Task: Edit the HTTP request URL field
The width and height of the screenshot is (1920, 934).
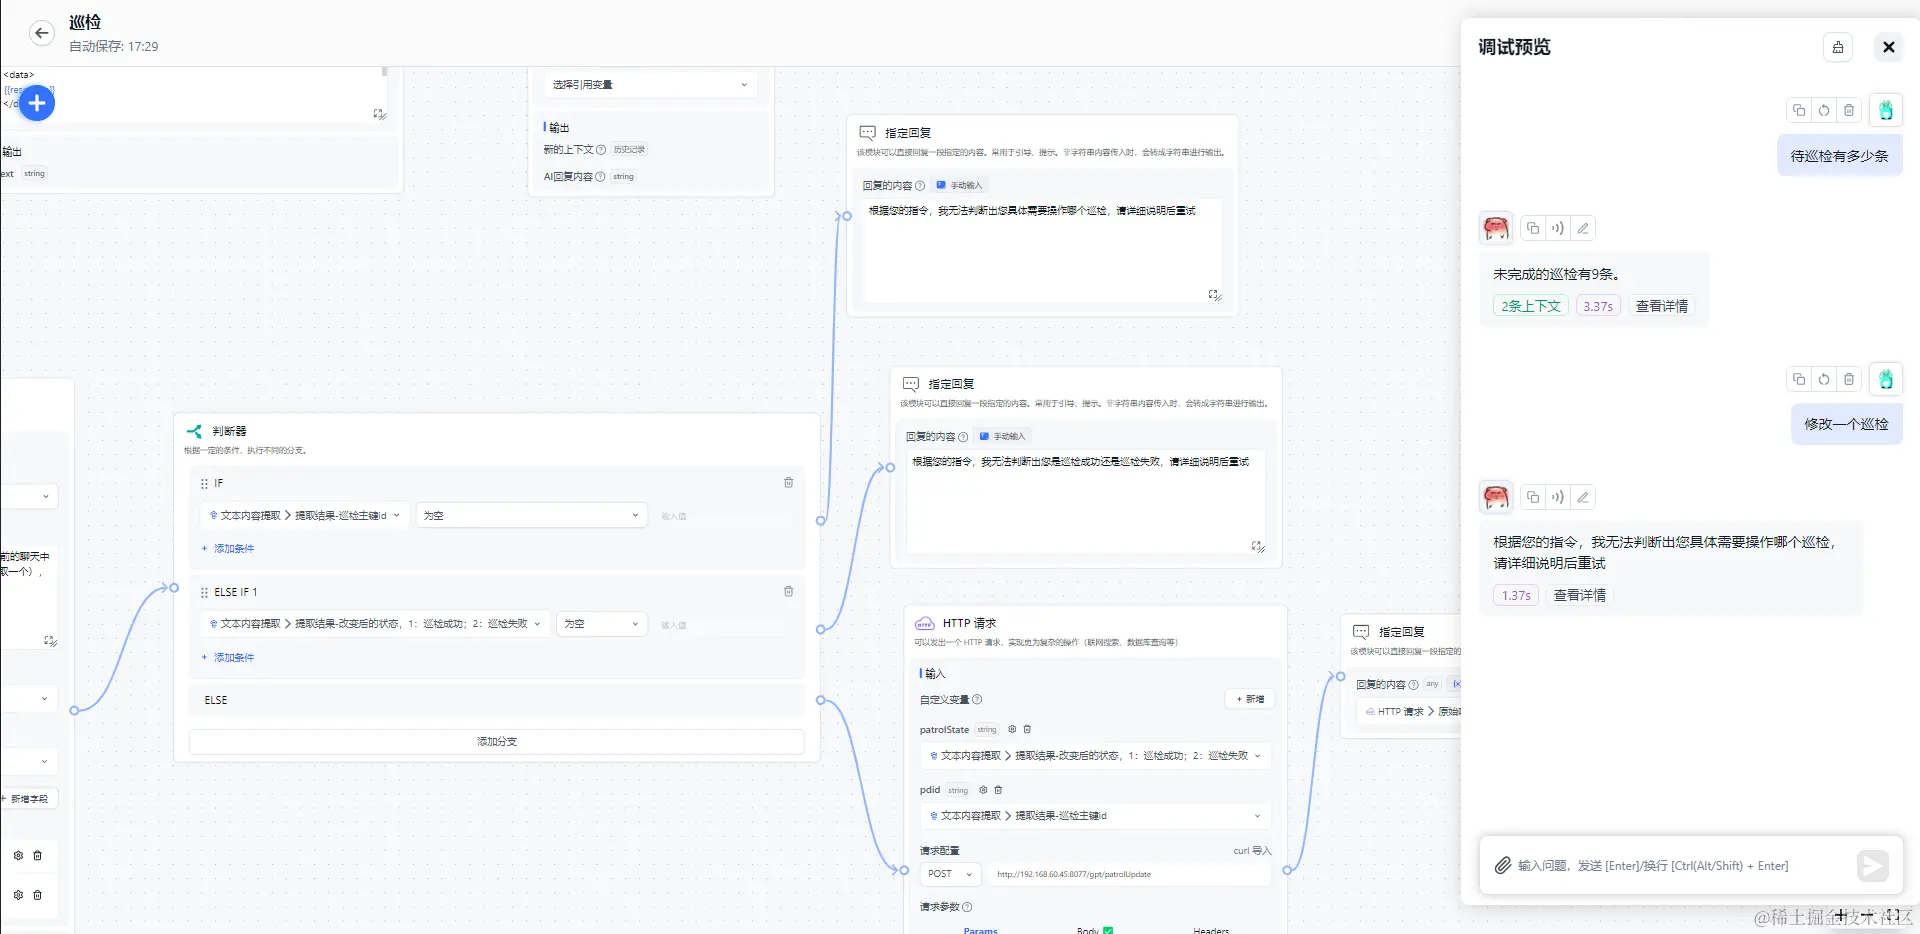Action: (x=1128, y=874)
